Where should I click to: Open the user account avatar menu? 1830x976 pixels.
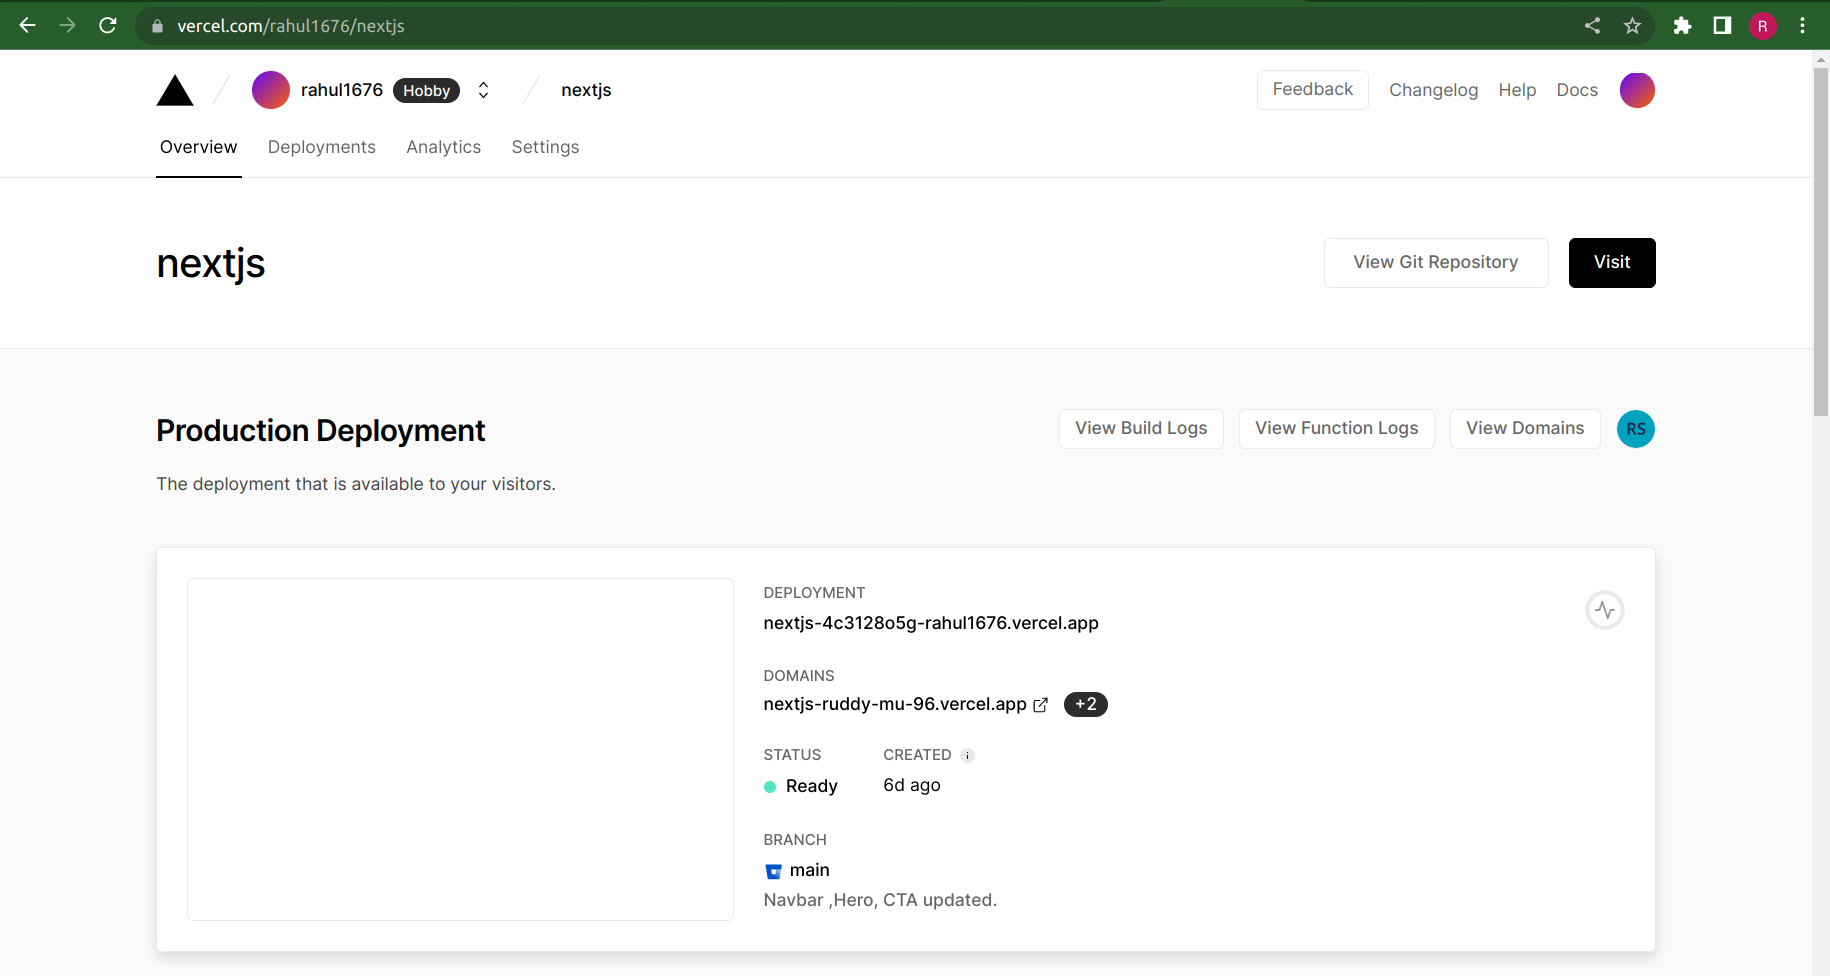click(x=1637, y=90)
